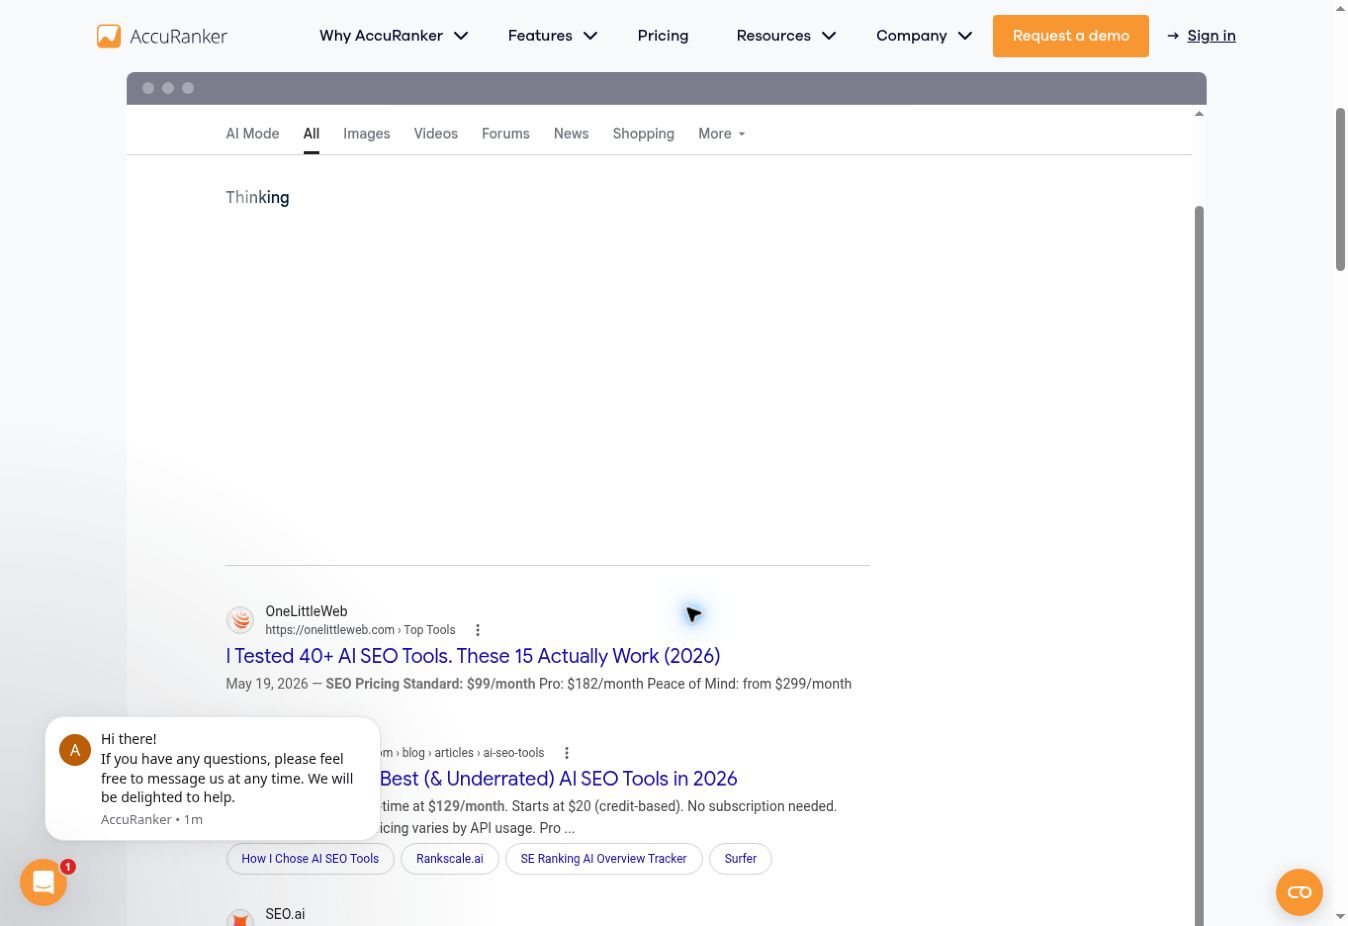Screen dimensions: 1348x926
Task: Expand the Features menu chevron
Action: [x=591, y=36]
